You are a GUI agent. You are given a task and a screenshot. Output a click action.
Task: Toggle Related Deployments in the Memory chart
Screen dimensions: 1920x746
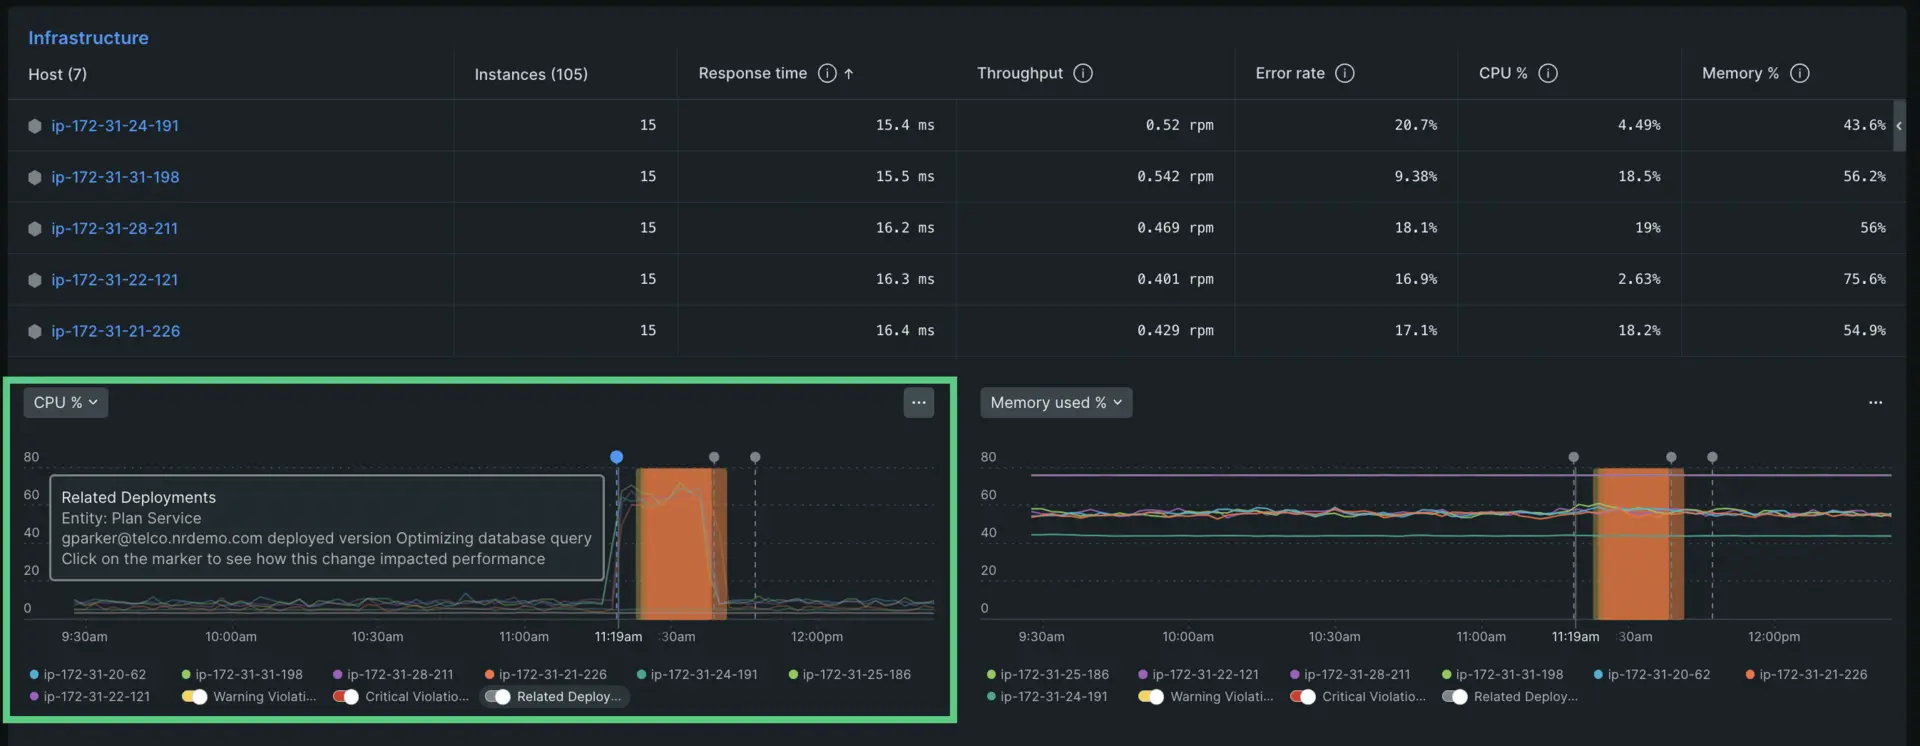pos(1455,697)
